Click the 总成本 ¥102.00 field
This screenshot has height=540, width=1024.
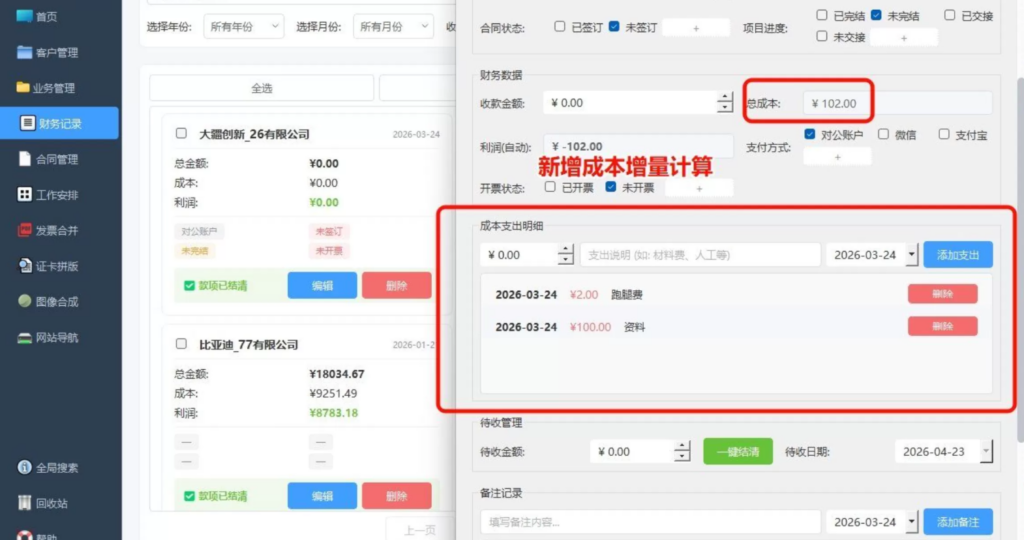[x=898, y=103]
